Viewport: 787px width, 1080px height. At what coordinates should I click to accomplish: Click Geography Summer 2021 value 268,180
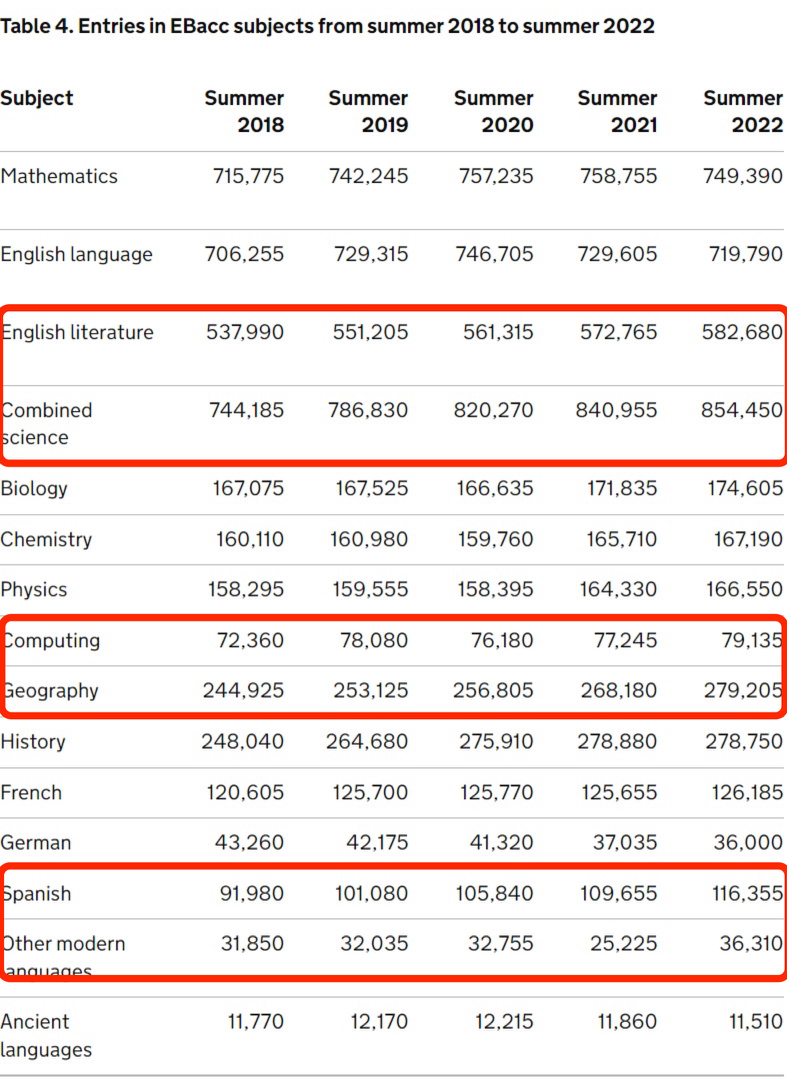point(618,690)
